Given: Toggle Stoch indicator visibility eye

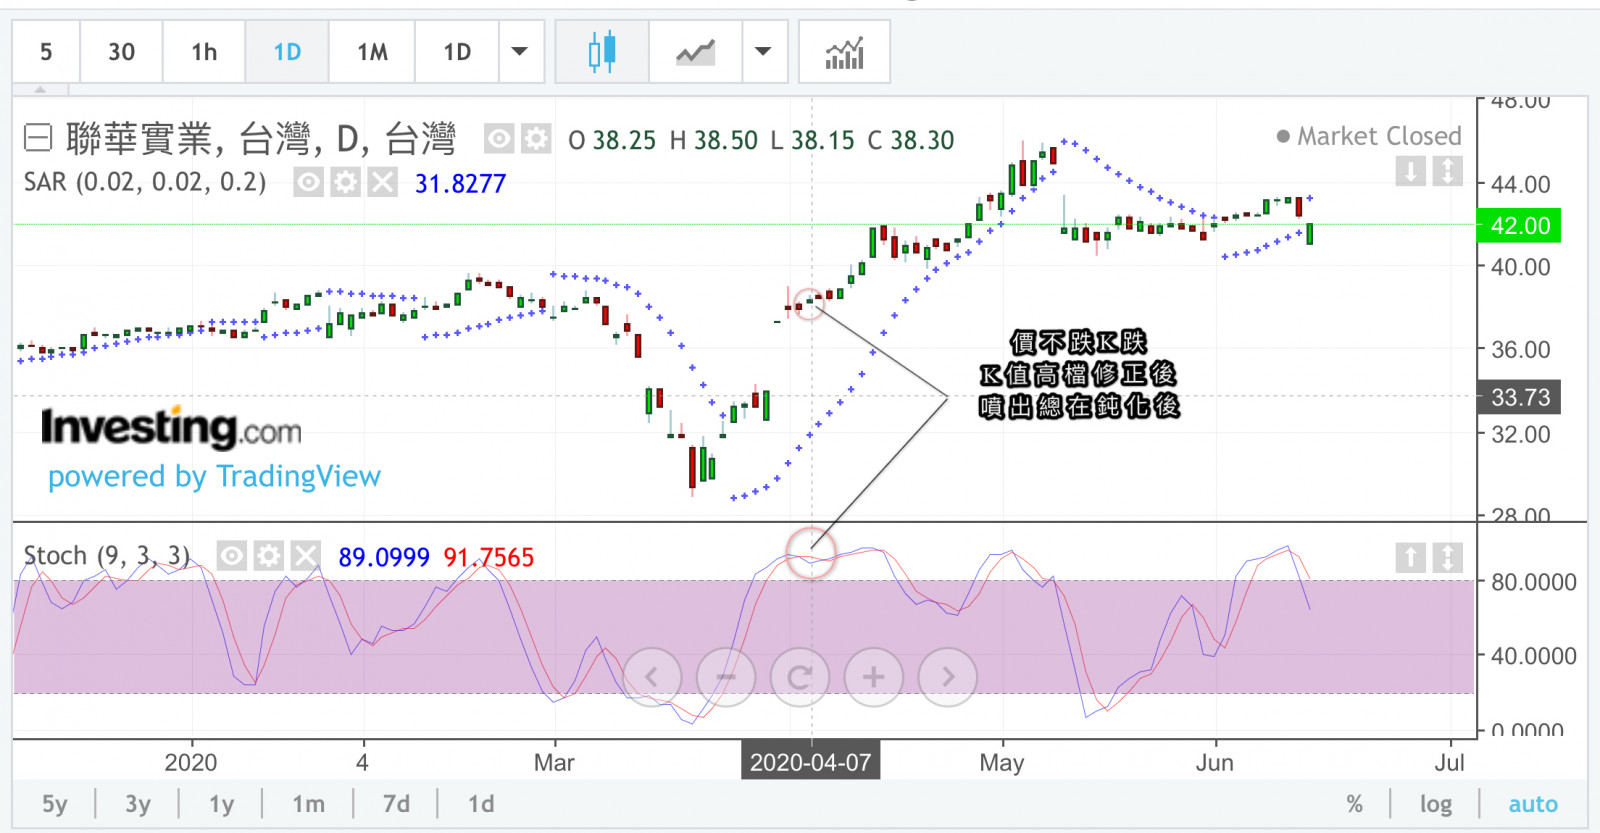Looking at the screenshot, I should (x=231, y=556).
